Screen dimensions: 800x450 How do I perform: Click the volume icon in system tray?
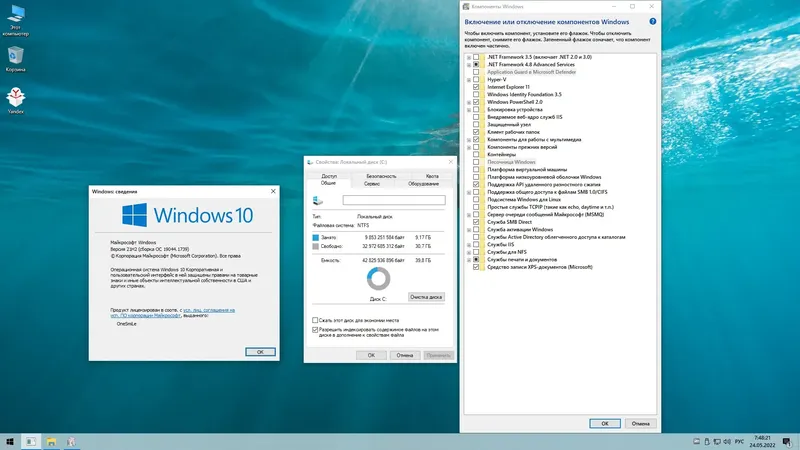[727, 442]
